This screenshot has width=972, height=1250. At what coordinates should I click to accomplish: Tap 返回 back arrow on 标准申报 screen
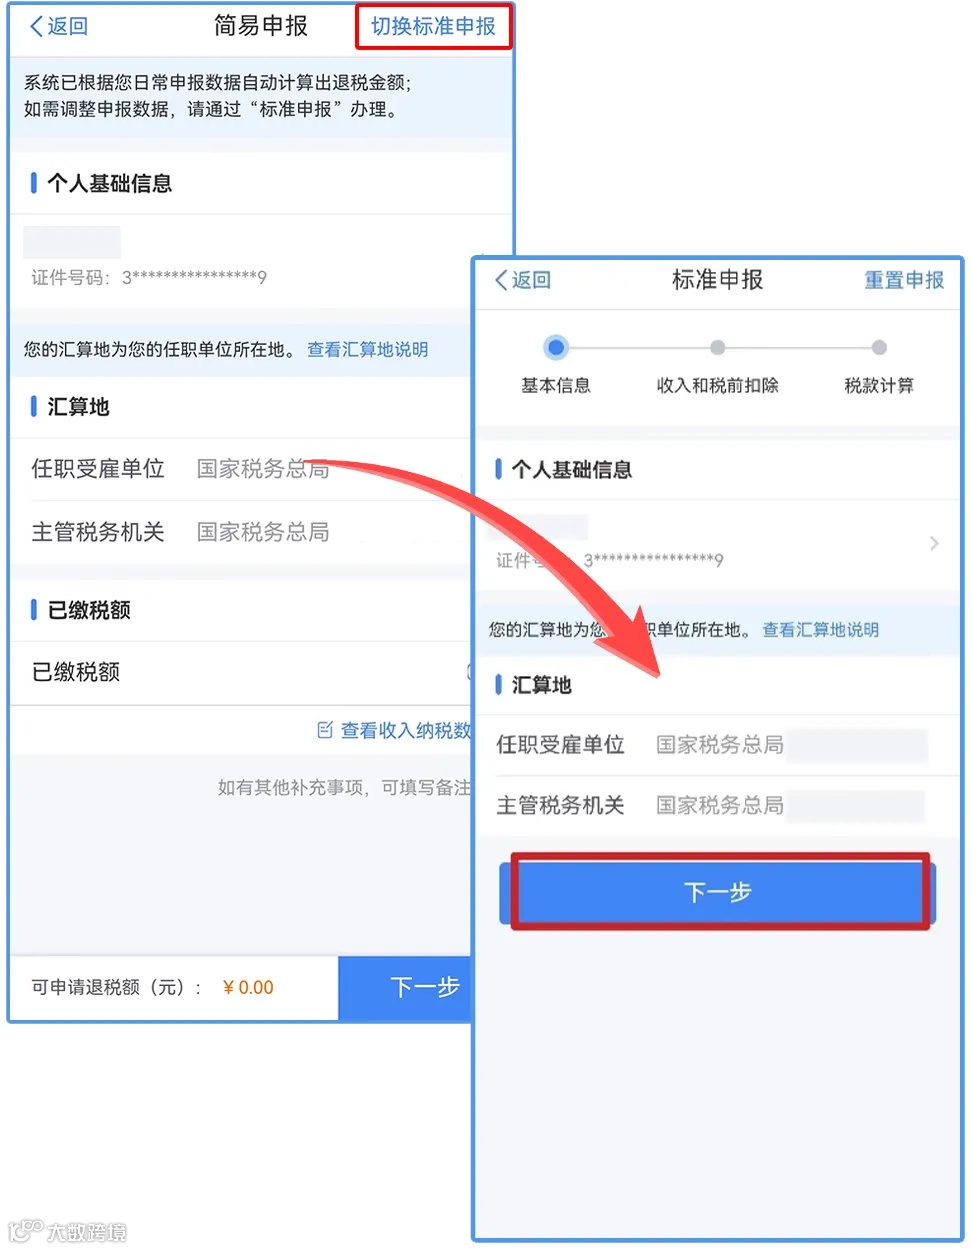click(x=522, y=280)
